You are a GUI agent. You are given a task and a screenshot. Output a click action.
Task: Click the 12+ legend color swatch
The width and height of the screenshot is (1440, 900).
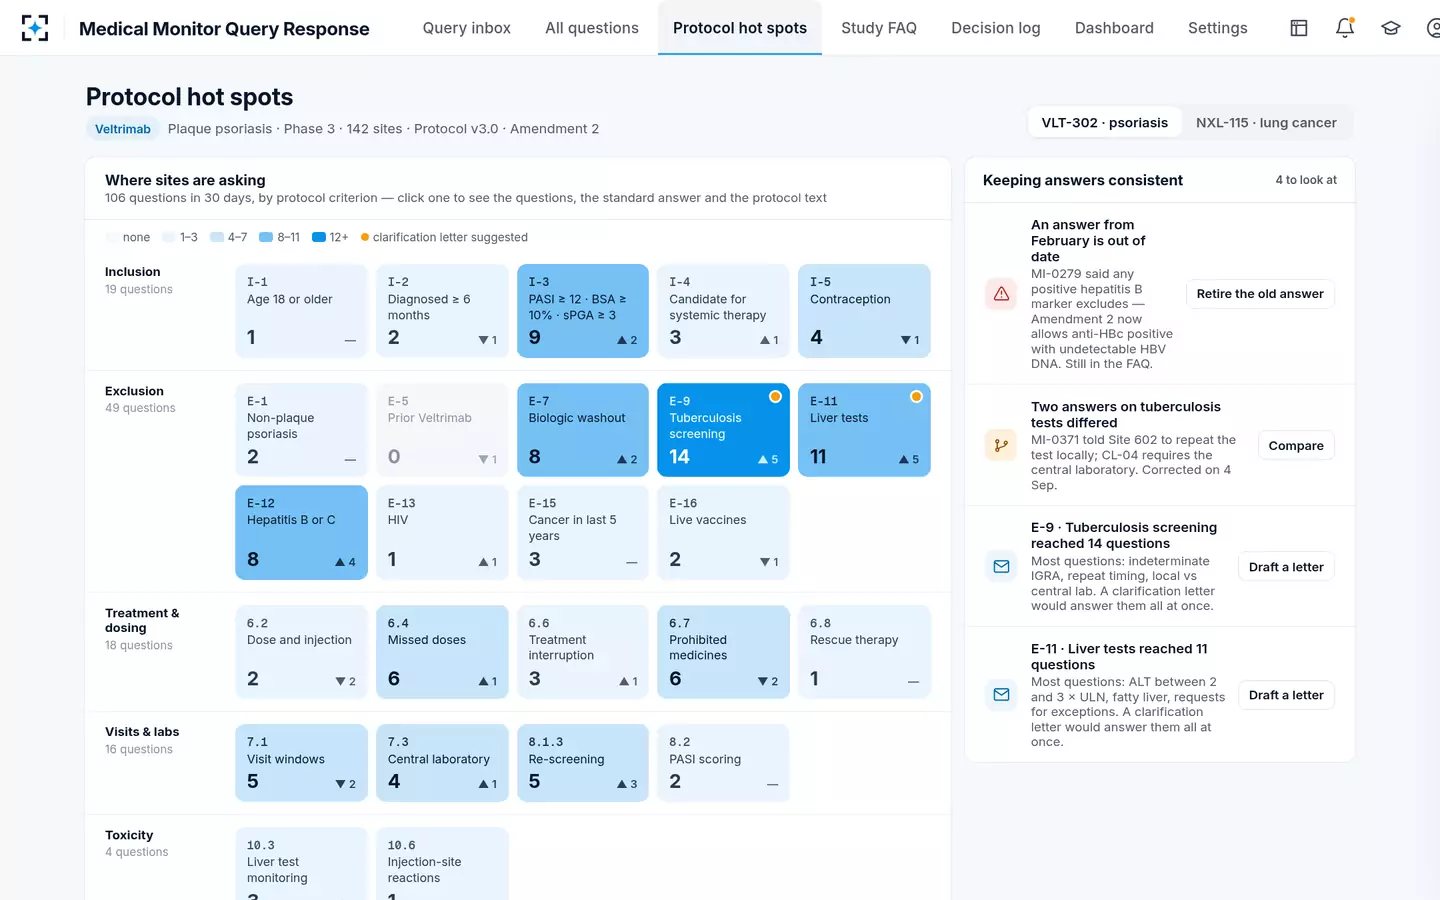click(319, 237)
